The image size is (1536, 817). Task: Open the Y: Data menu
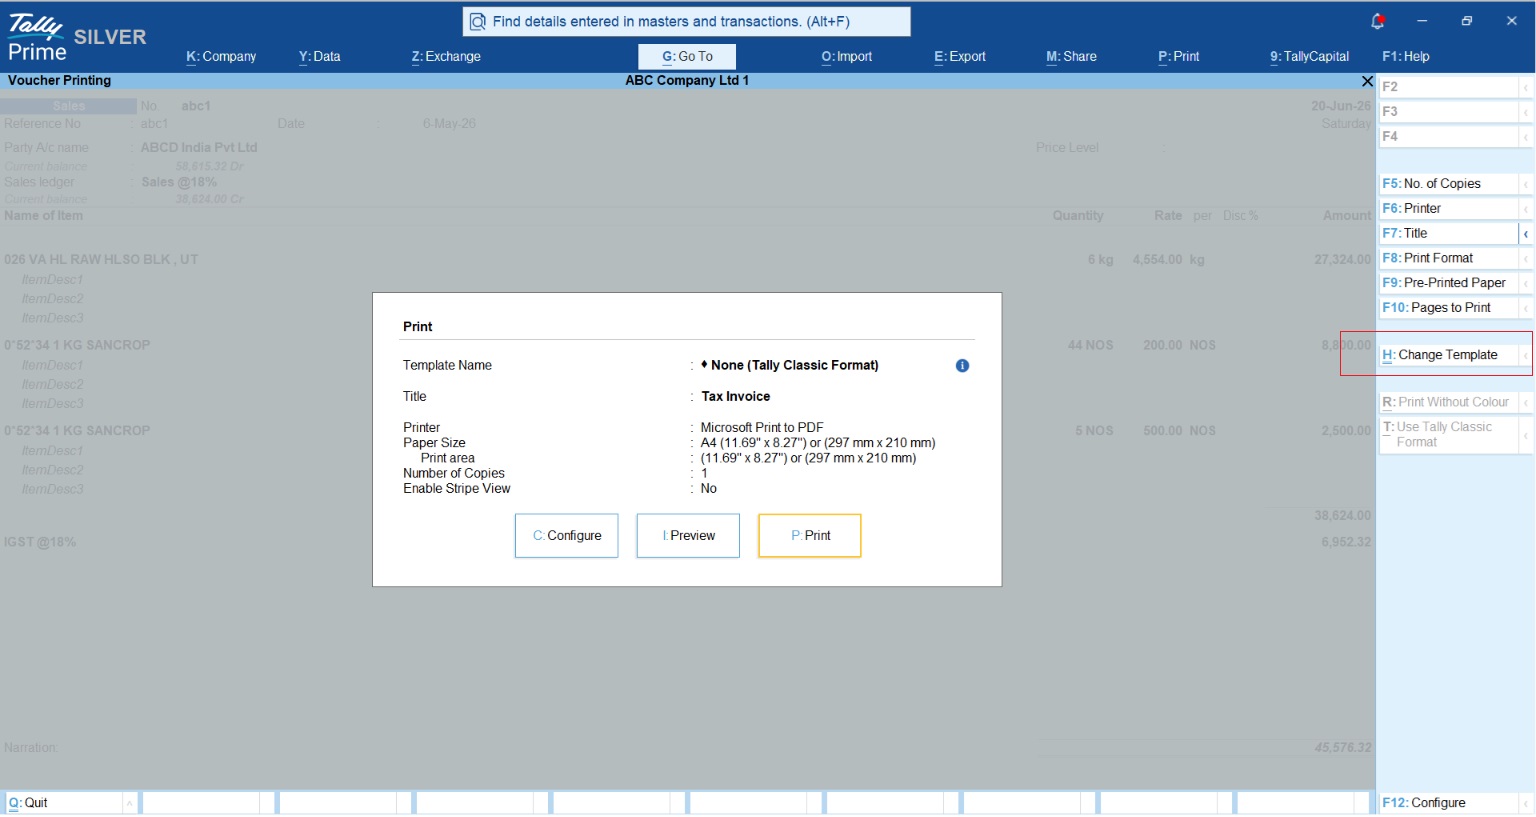click(319, 57)
